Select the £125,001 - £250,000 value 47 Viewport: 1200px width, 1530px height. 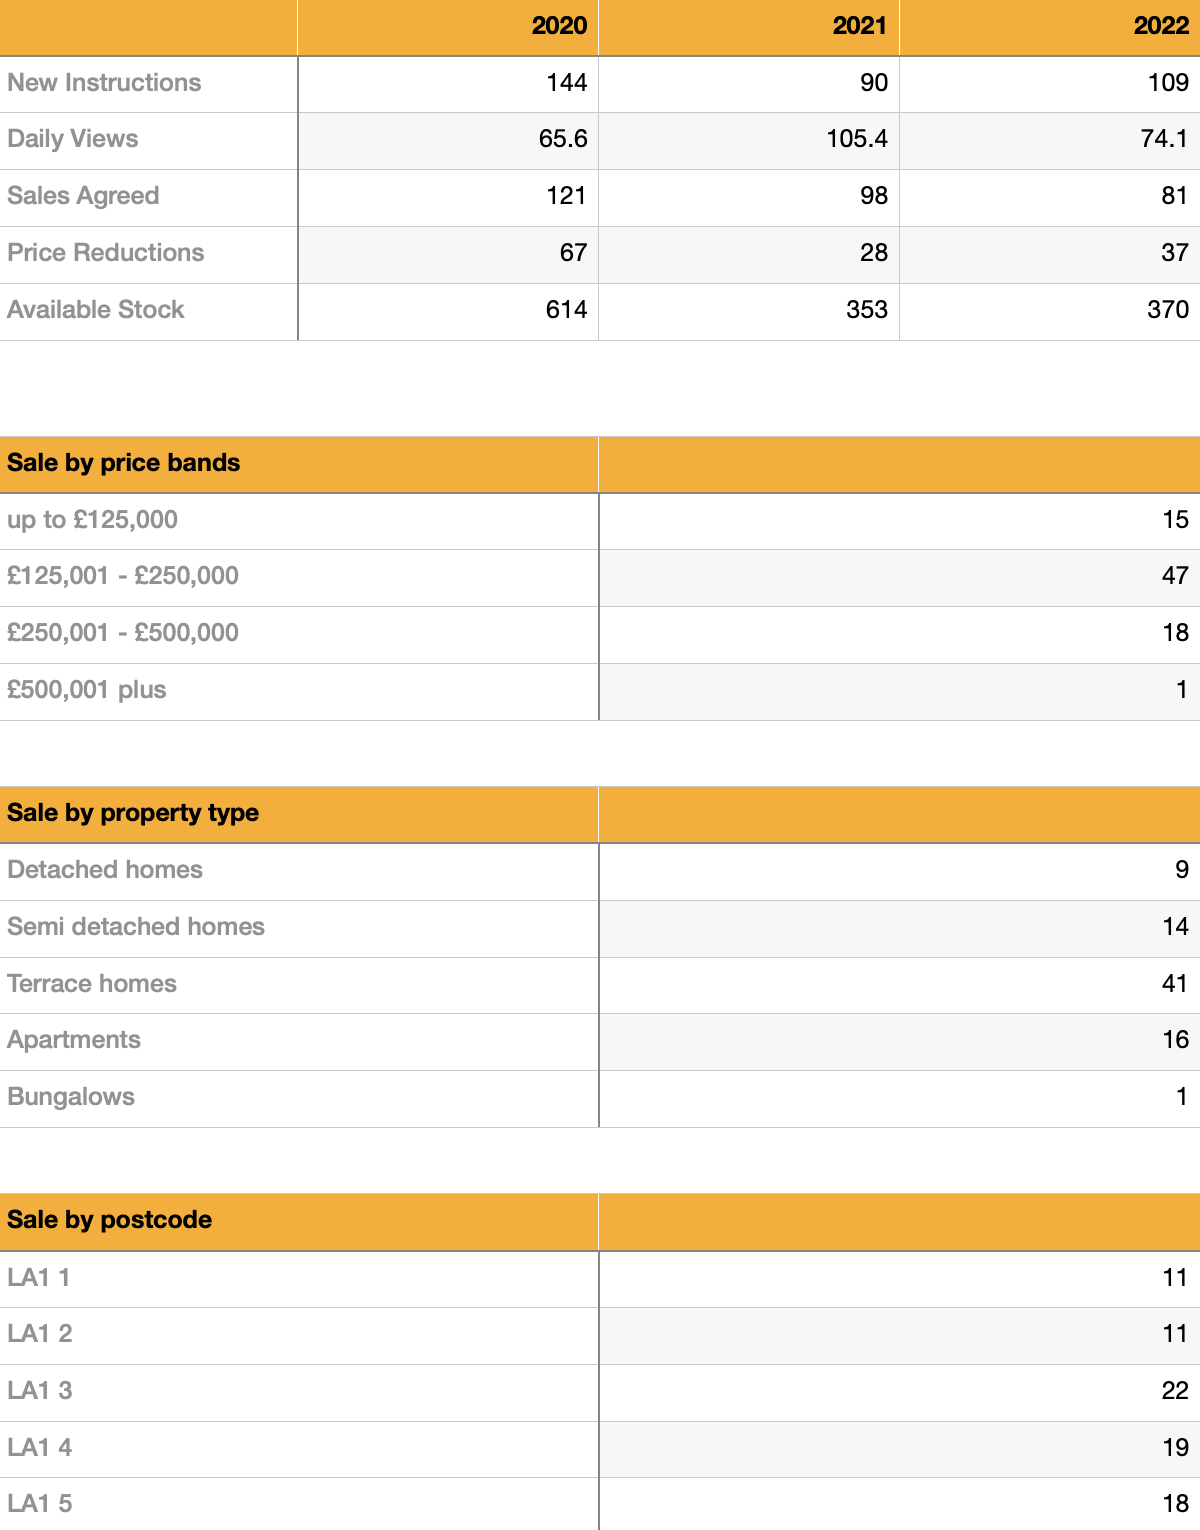click(1174, 576)
